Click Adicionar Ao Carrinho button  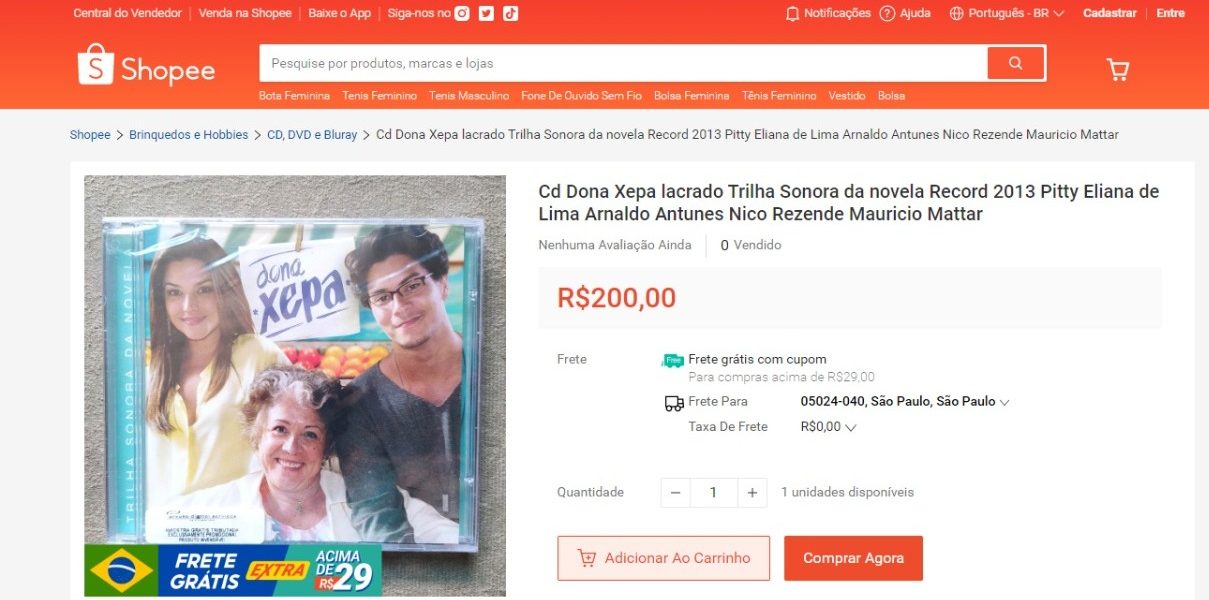(663, 558)
